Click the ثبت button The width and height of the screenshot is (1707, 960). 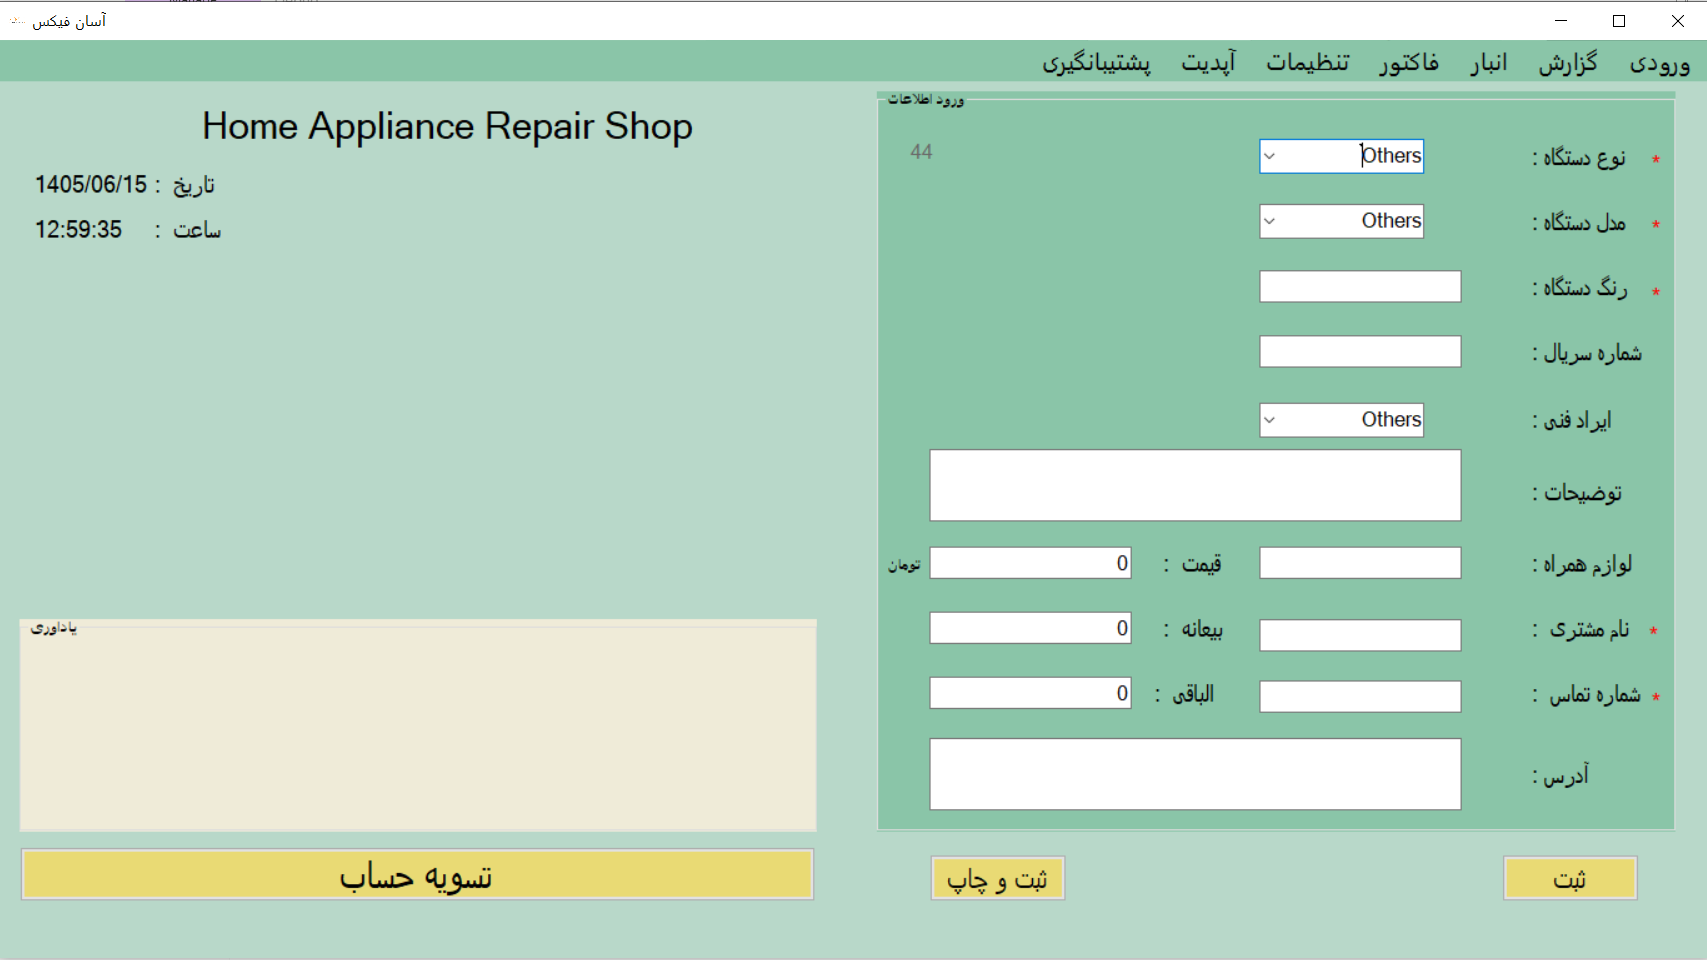point(1570,878)
